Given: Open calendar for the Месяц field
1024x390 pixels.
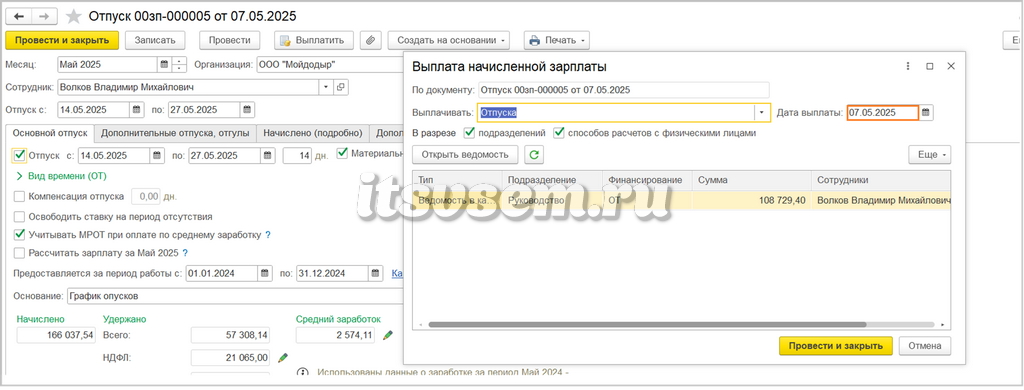Looking at the screenshot, I should (164, 65).
